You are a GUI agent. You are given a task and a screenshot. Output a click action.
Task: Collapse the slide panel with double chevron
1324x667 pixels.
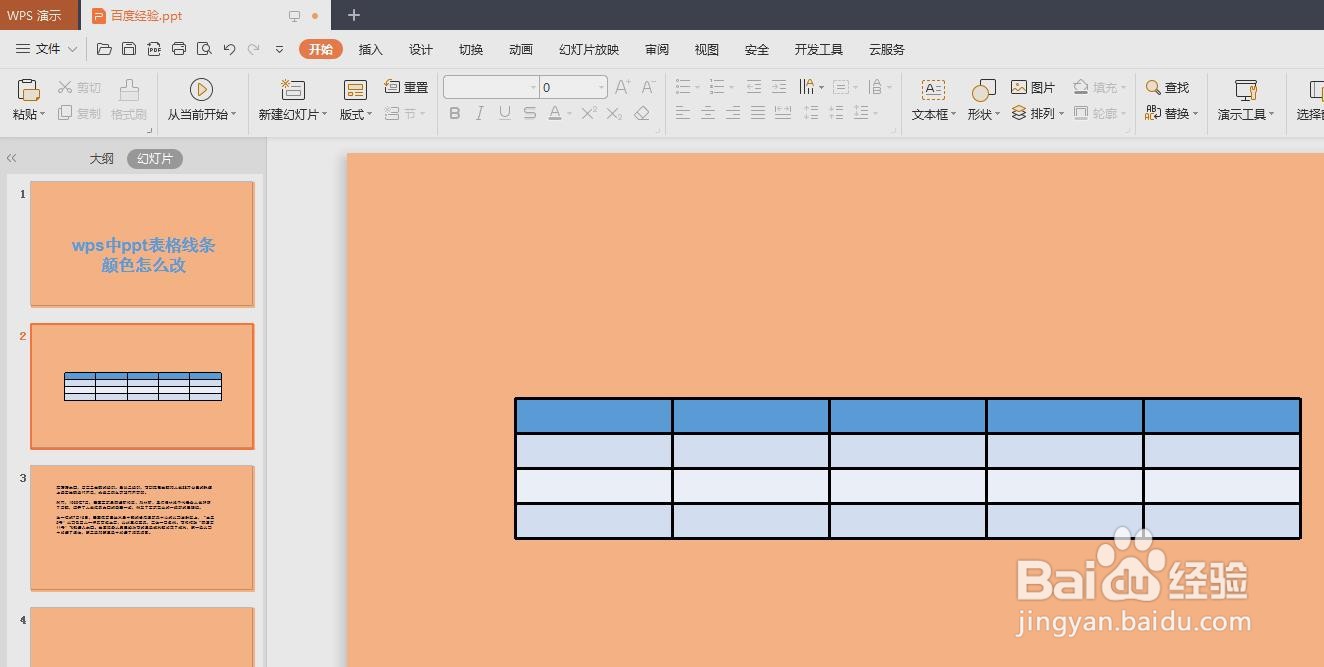pos(12,158)
